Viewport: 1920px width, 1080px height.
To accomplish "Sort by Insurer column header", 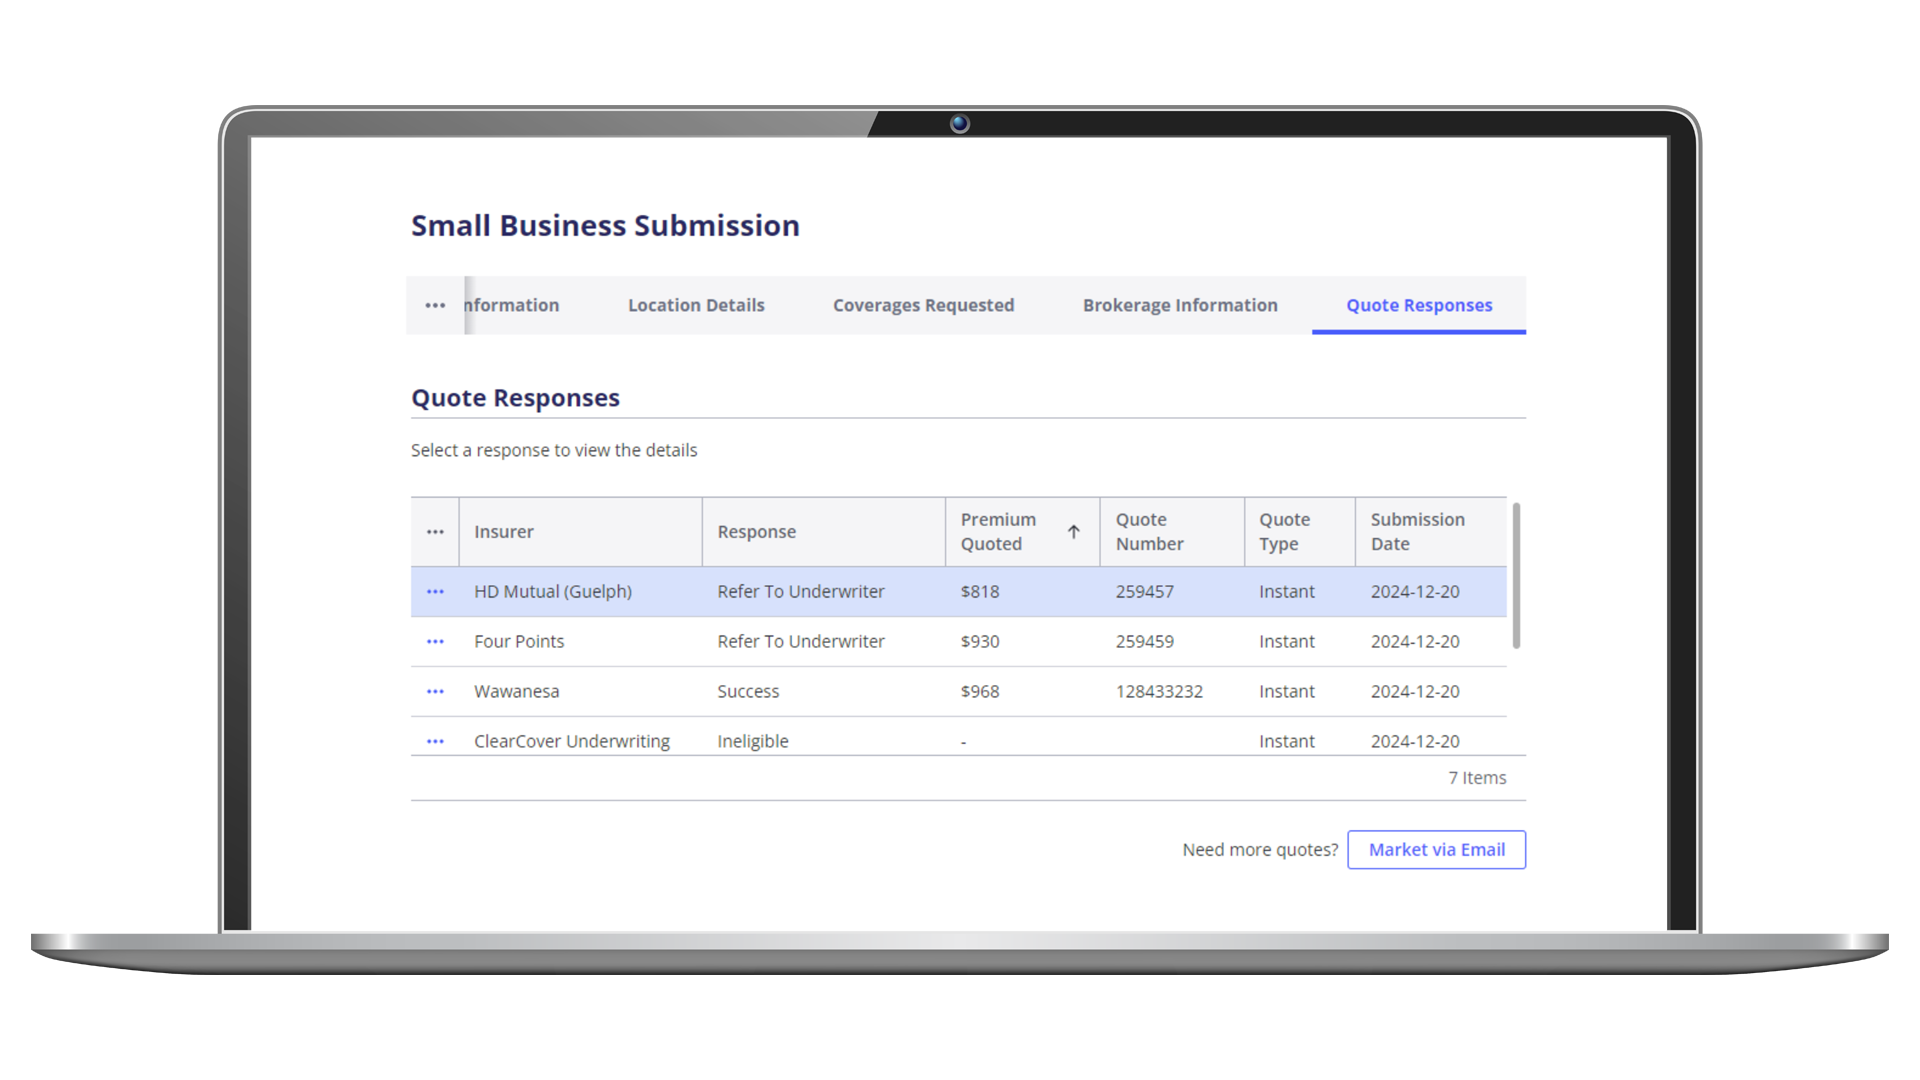I will (504, 532).
